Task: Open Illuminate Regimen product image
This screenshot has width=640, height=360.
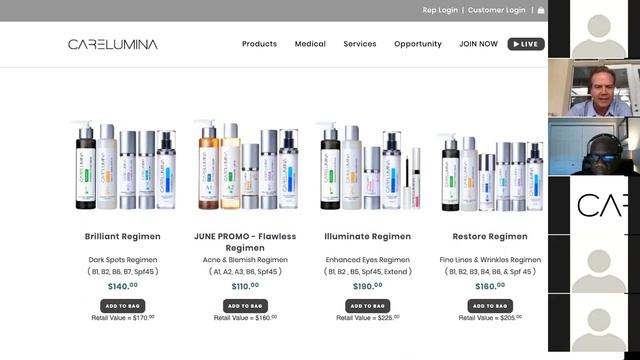Action: [x=368, y=166]
